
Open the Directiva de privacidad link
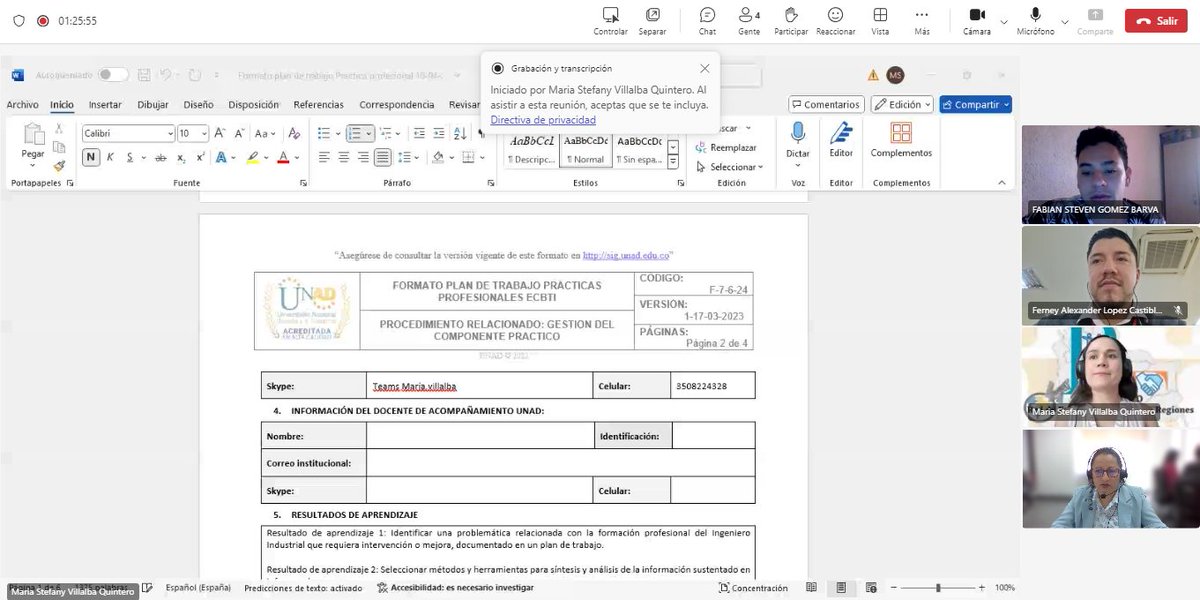[x=543, y=120]
